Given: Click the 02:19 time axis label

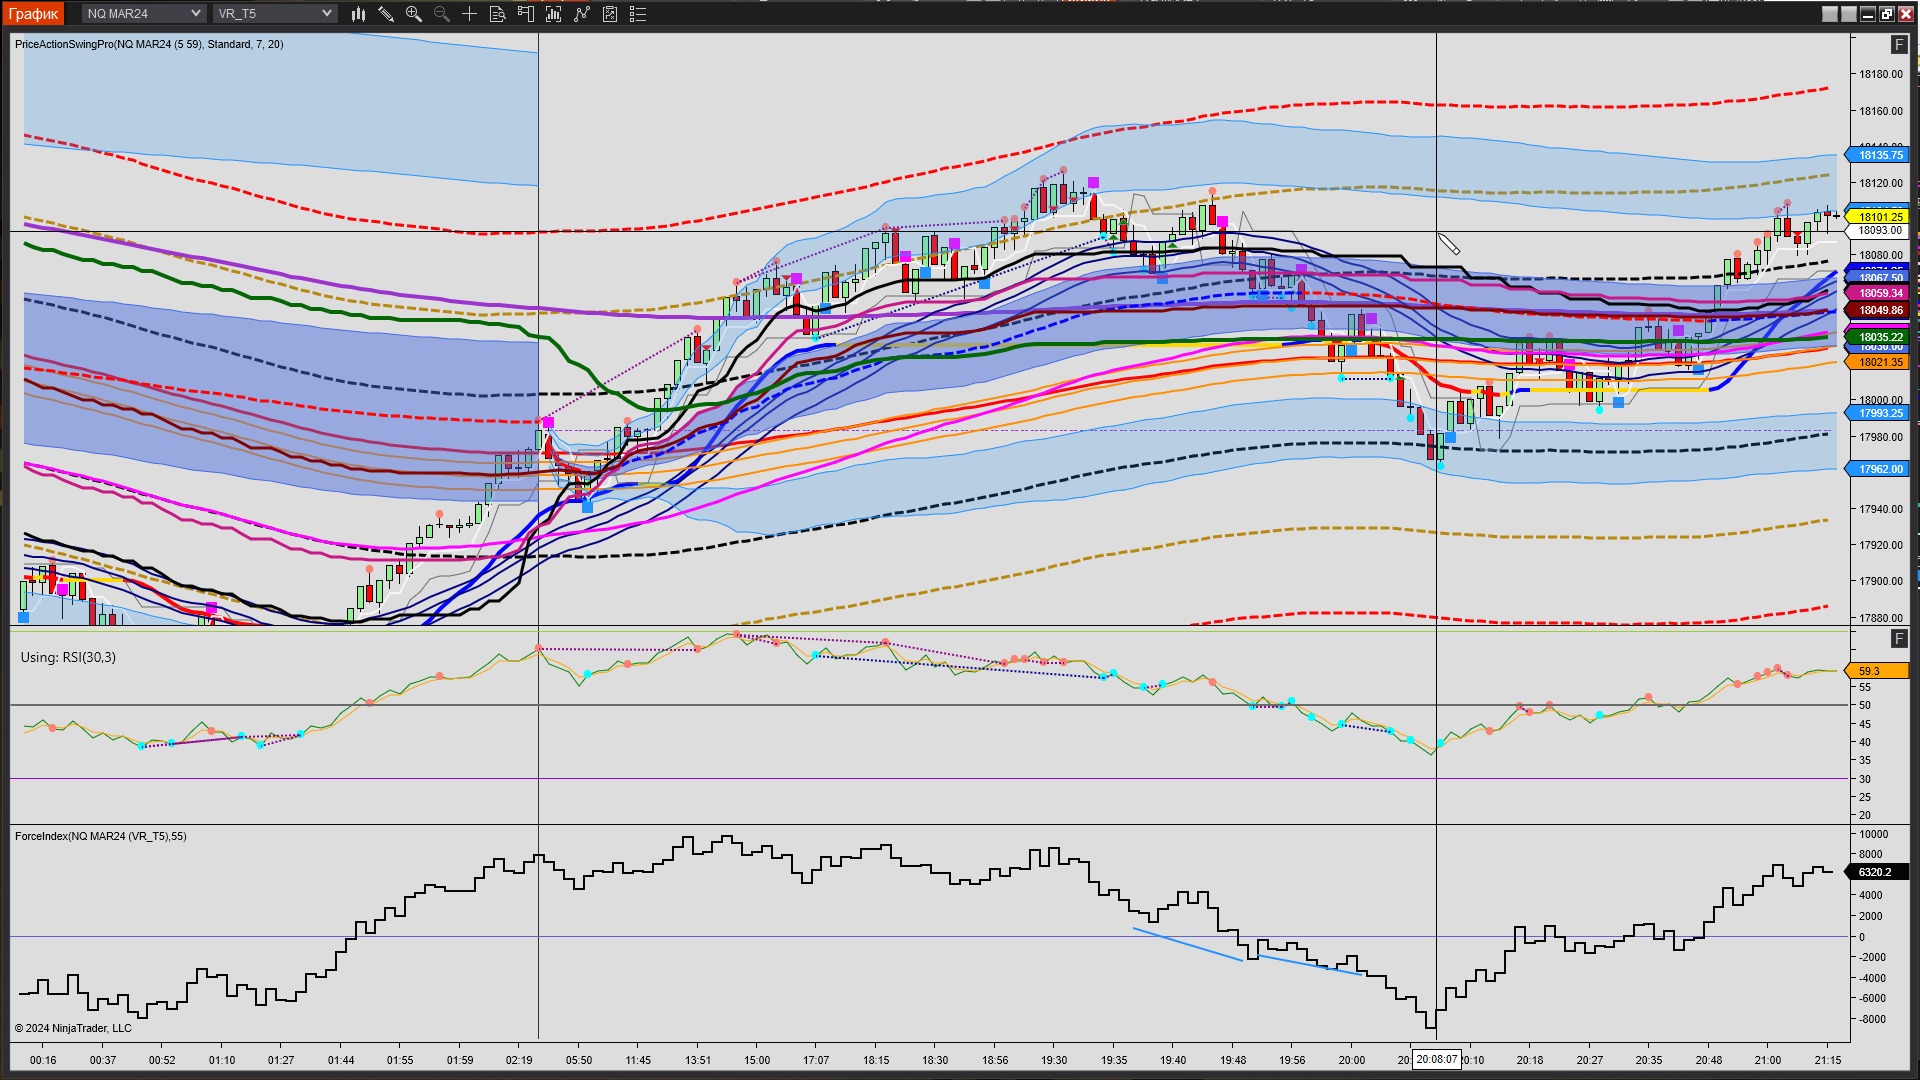Looking at the screenshot, I should [x=519, y=1060].
